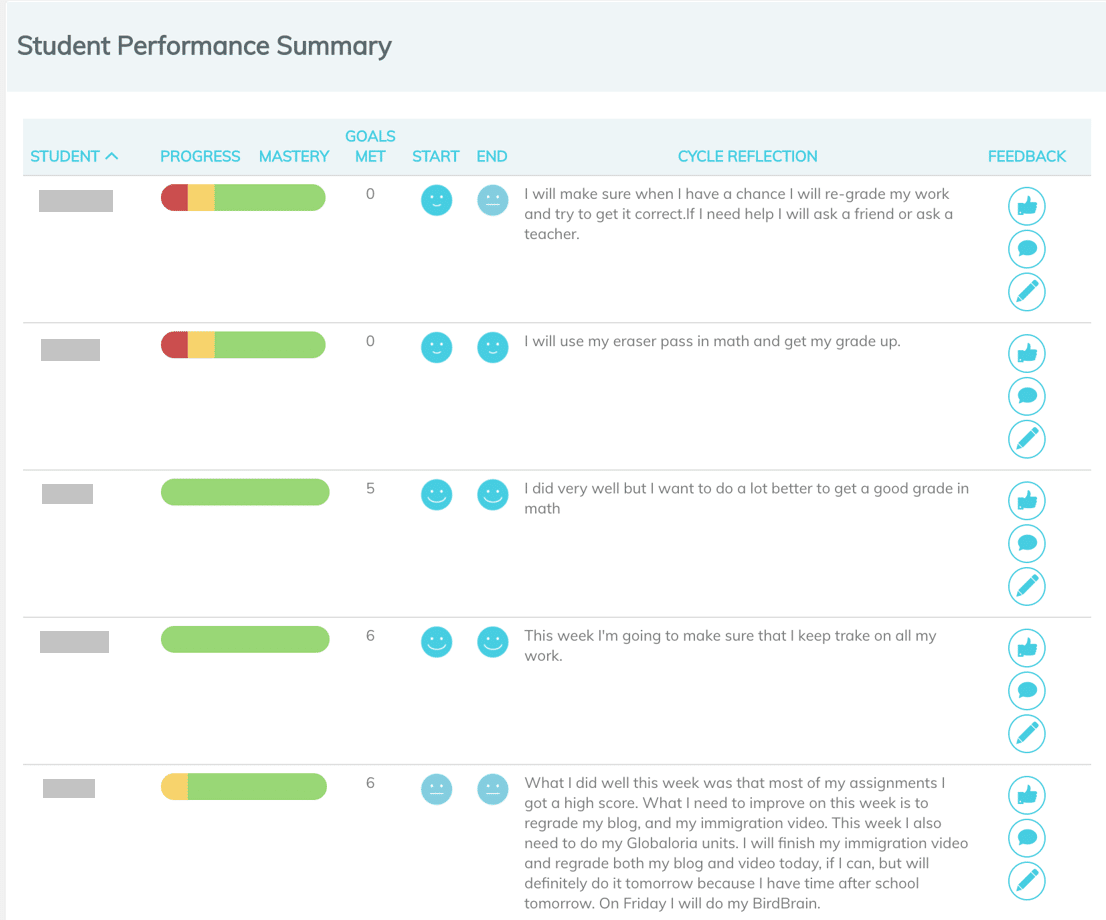The image size is (1106, 920).
Task: Click the FEEDBACK column header
Action: [1027, 156]
